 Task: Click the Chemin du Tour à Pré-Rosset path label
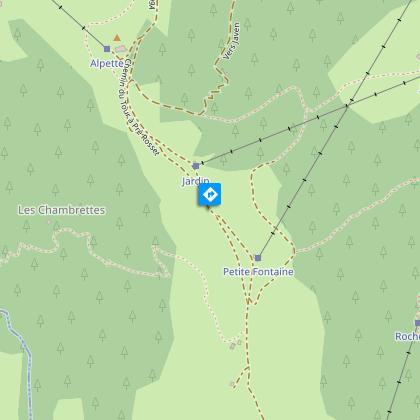tap(137, 107)
